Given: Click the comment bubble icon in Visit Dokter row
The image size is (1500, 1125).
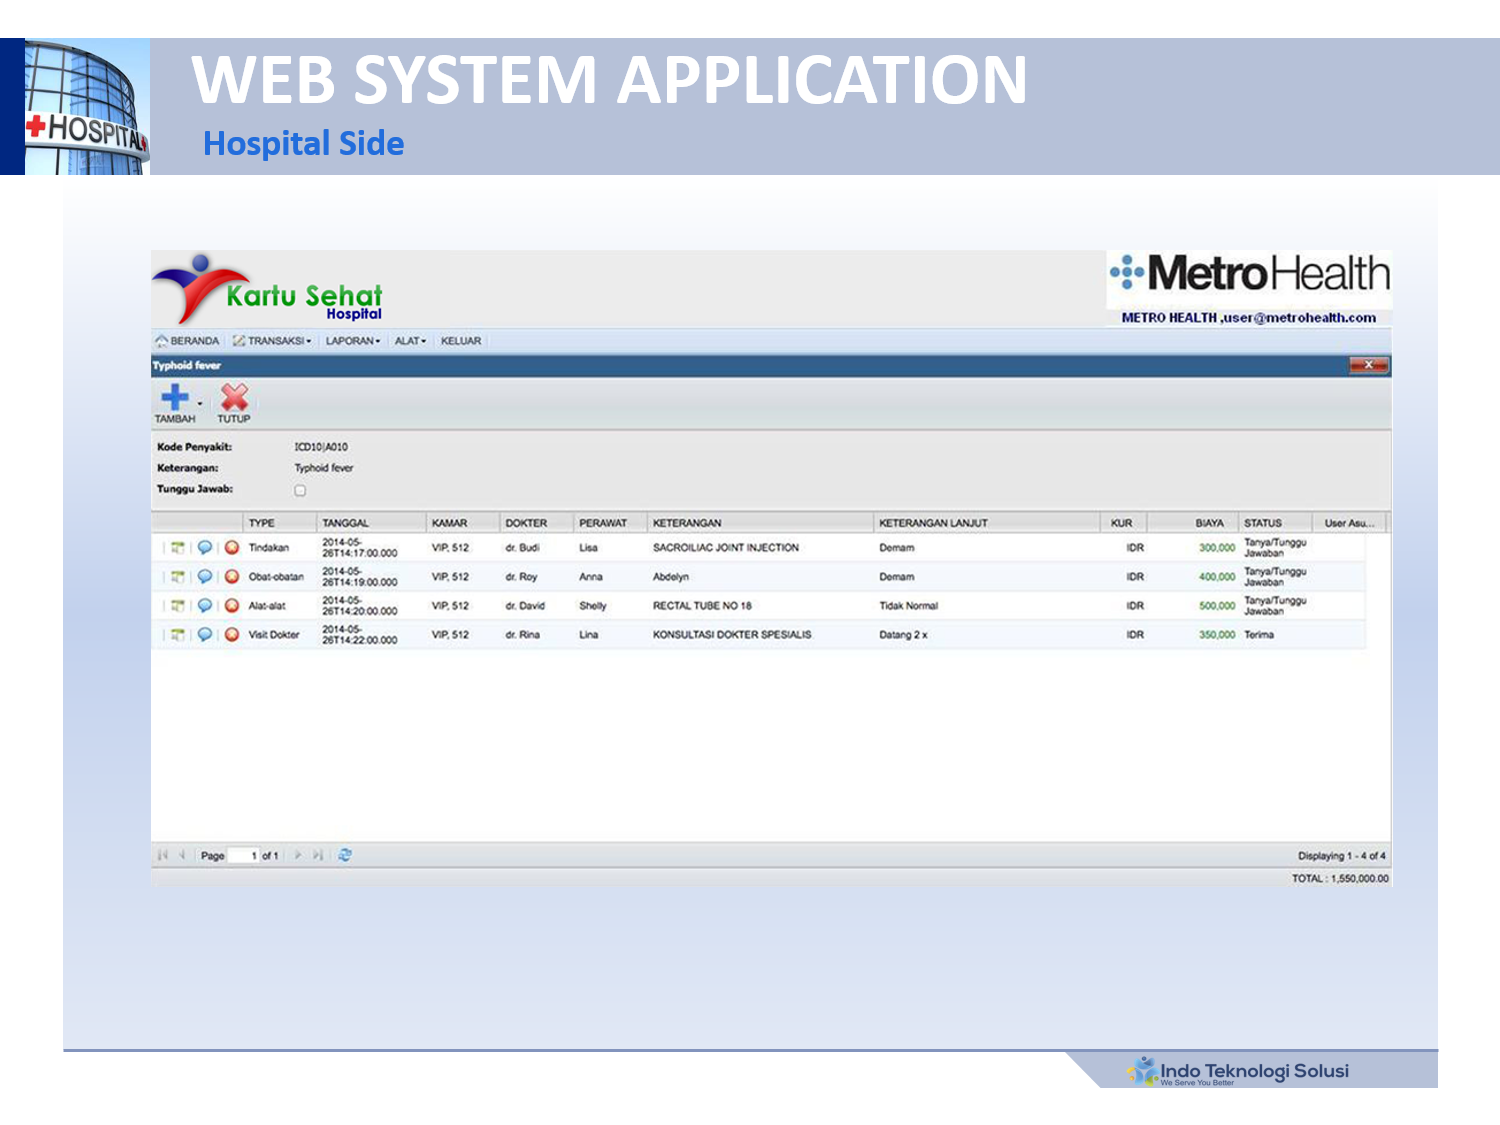Looking at the screenshot, I should (x=205, y=634).
